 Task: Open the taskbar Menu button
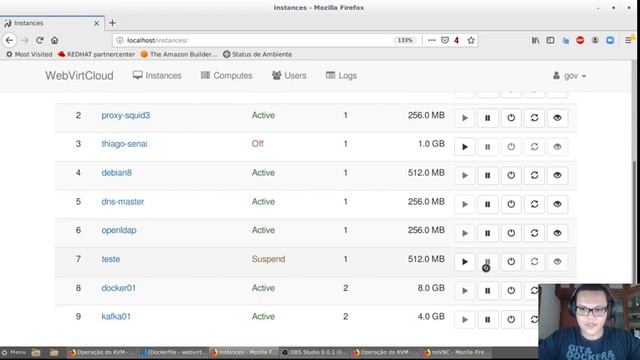coord(14,352)
